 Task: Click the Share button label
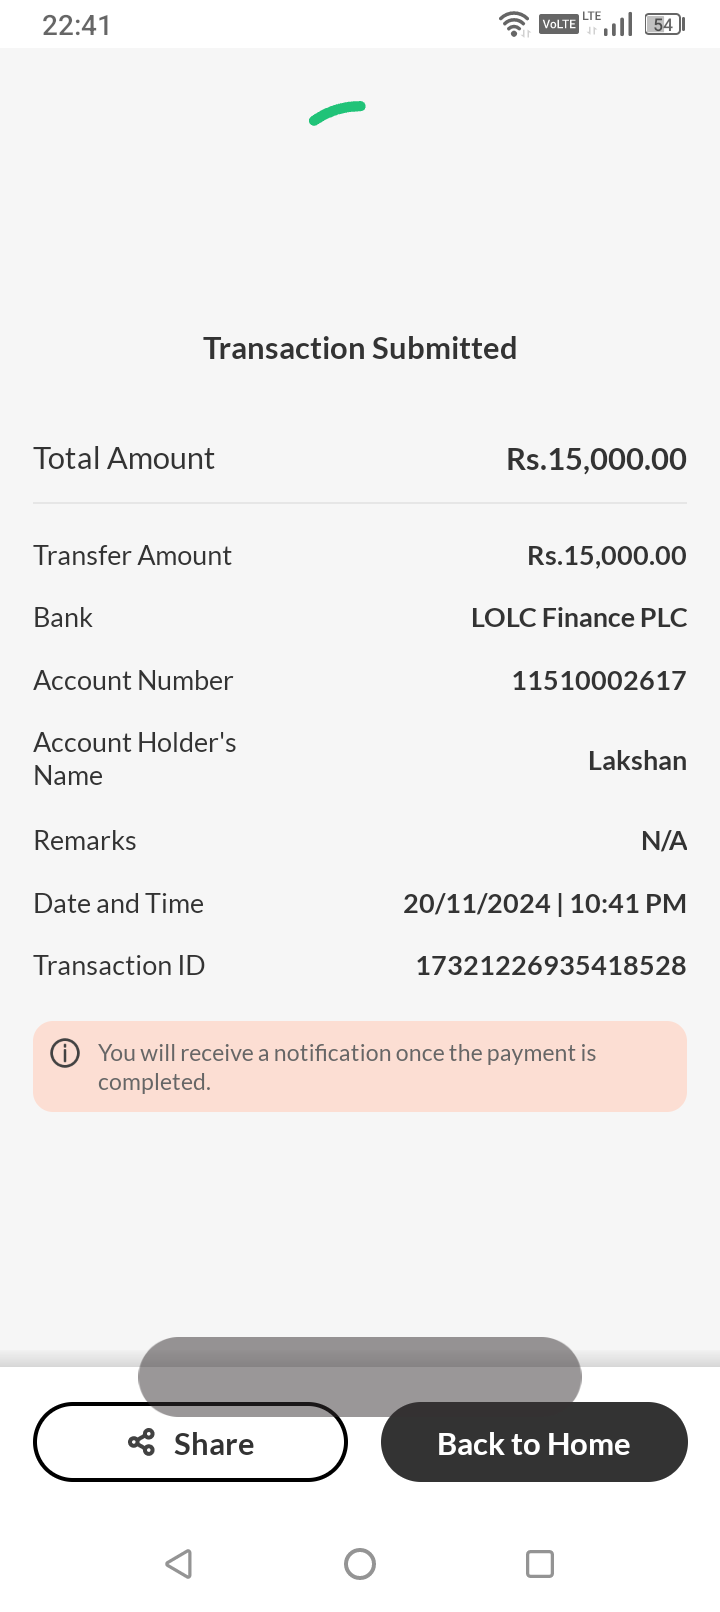coord(214,1444)
